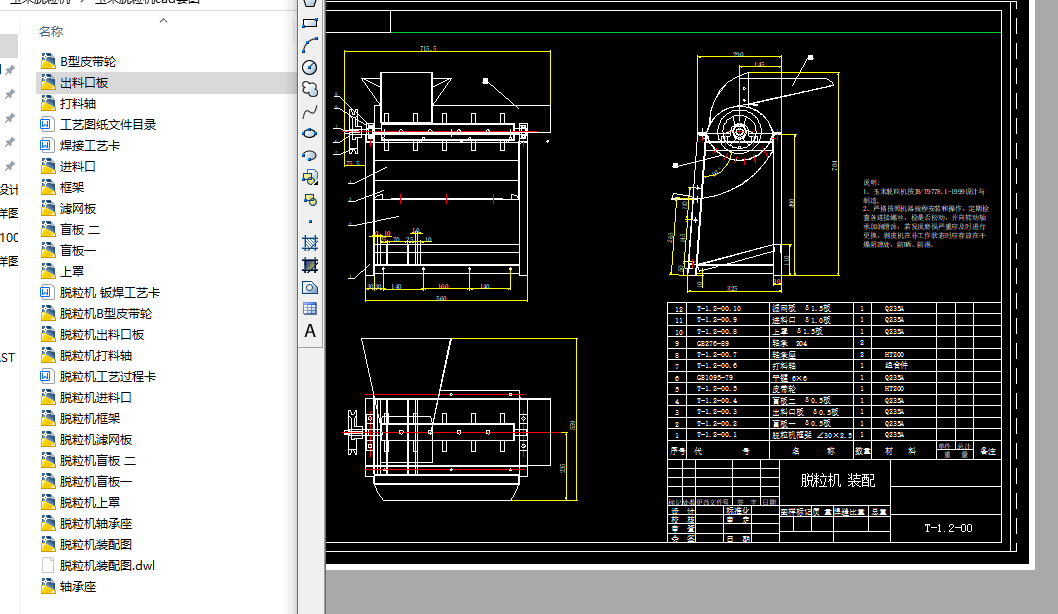Select the 脱粒机工艺过程卡 document
Screen dimensions: 1058x614
click(x=108, y=376)
